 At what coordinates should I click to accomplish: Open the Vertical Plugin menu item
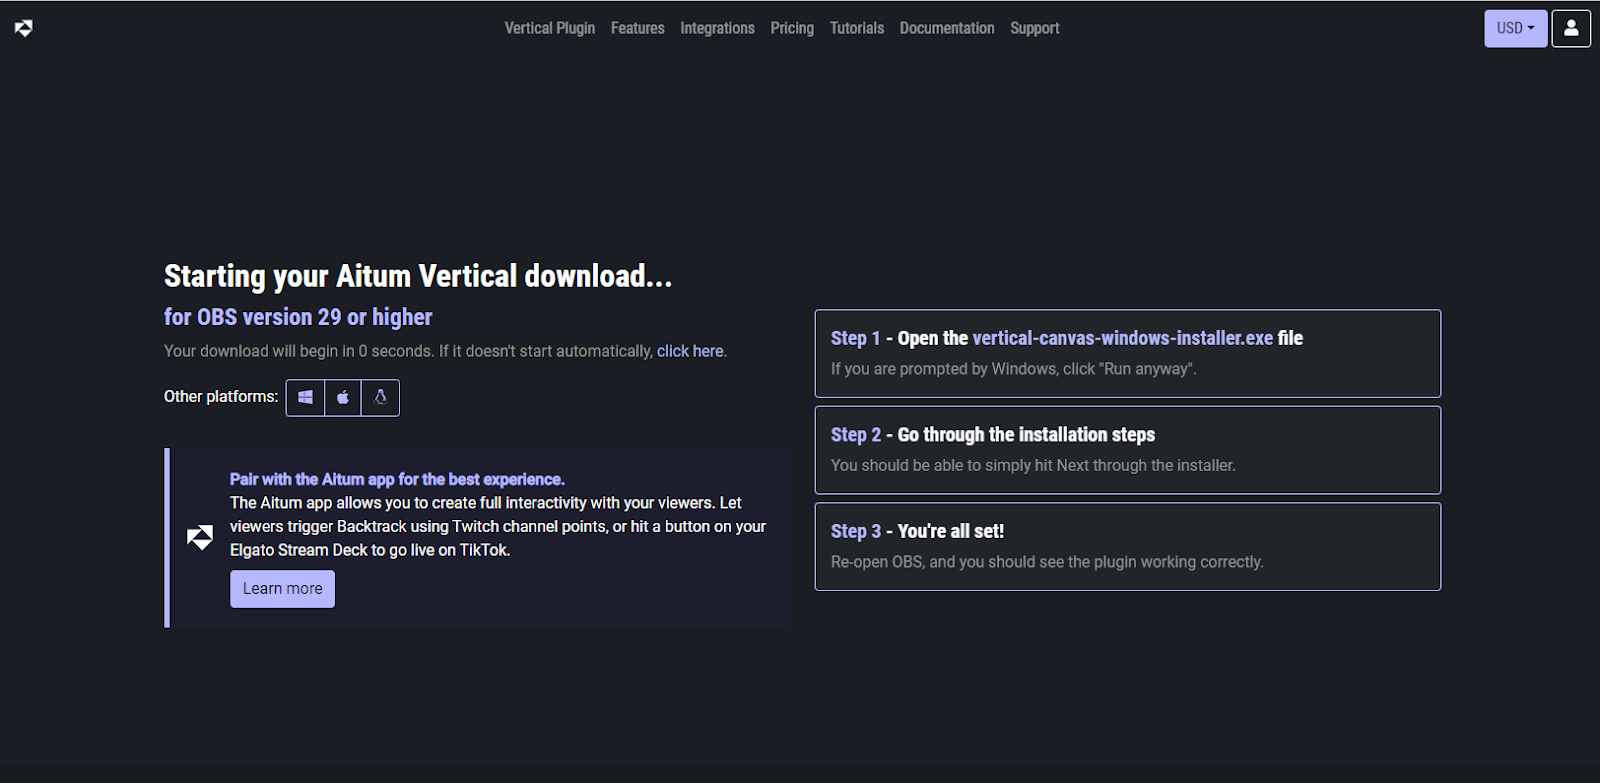coord(550,28)
